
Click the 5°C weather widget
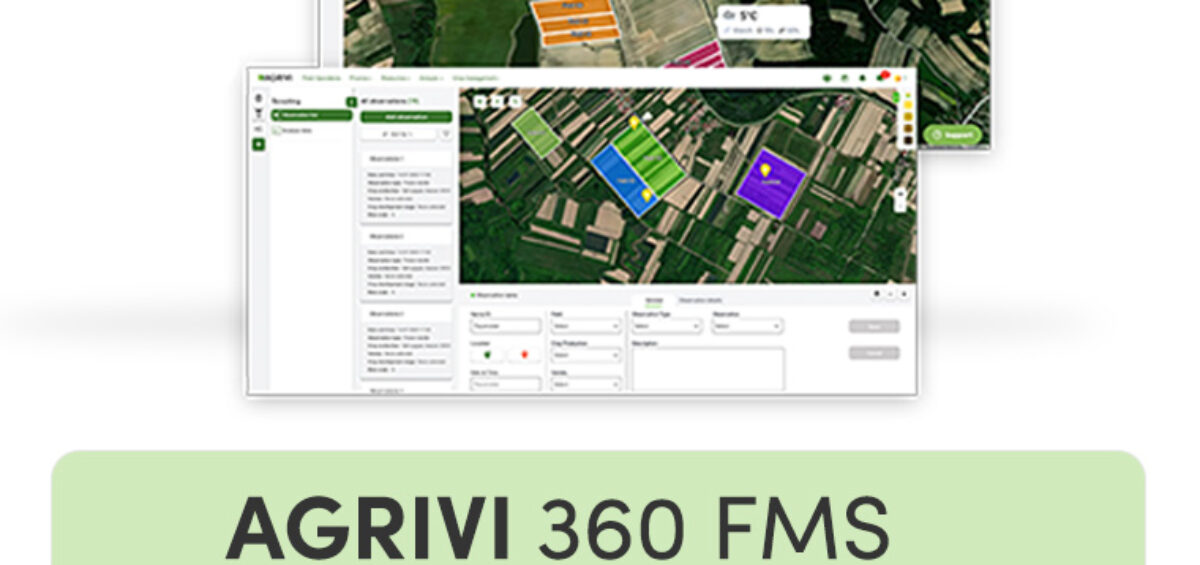(762, 22)
